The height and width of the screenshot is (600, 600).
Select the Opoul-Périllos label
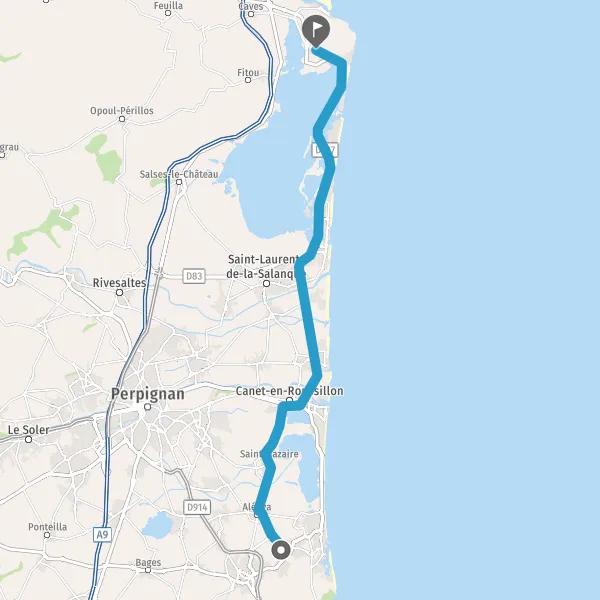point(122,111)
